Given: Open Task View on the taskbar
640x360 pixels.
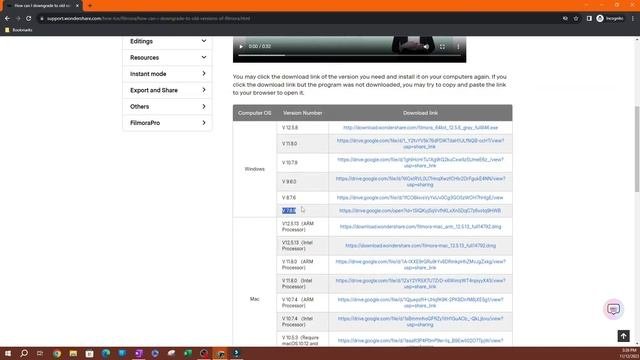Looking at the screenshot, I should pyautogui.click(x=40, y=353).
